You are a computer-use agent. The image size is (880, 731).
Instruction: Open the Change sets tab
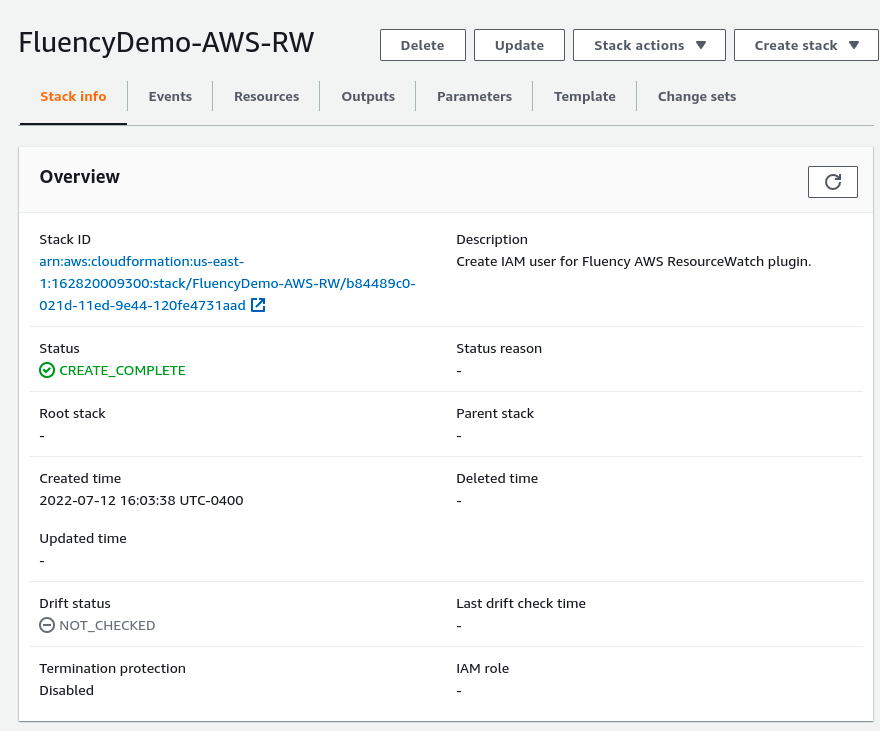tap(697, 96)
